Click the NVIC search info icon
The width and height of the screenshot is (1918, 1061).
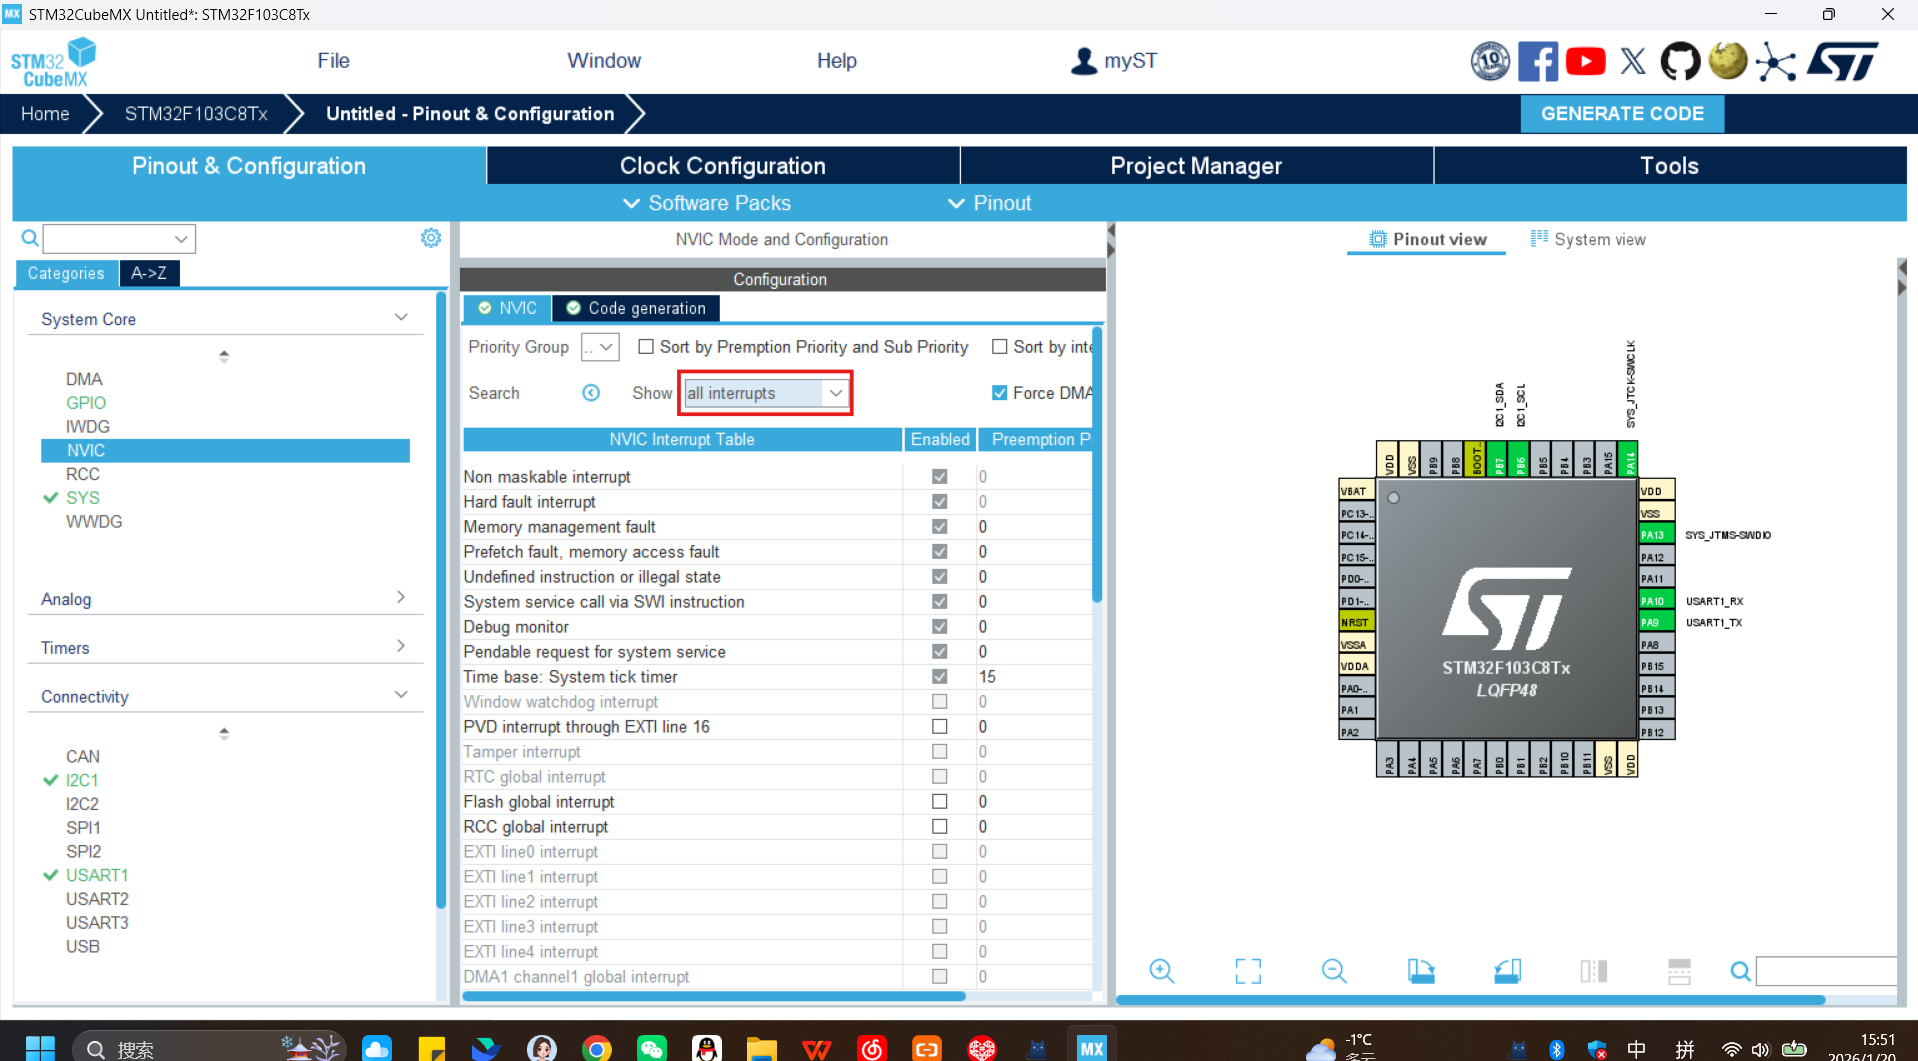pos(591,393)
